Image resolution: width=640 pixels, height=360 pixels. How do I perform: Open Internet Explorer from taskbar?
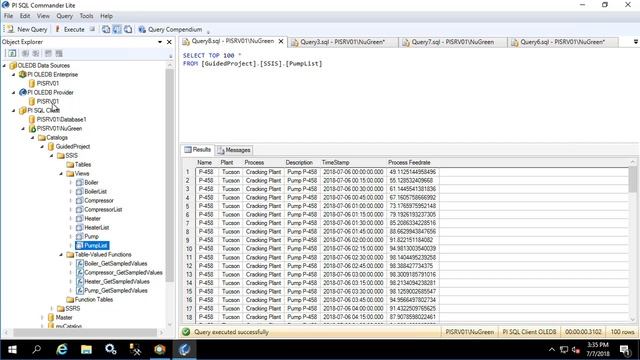62,350
